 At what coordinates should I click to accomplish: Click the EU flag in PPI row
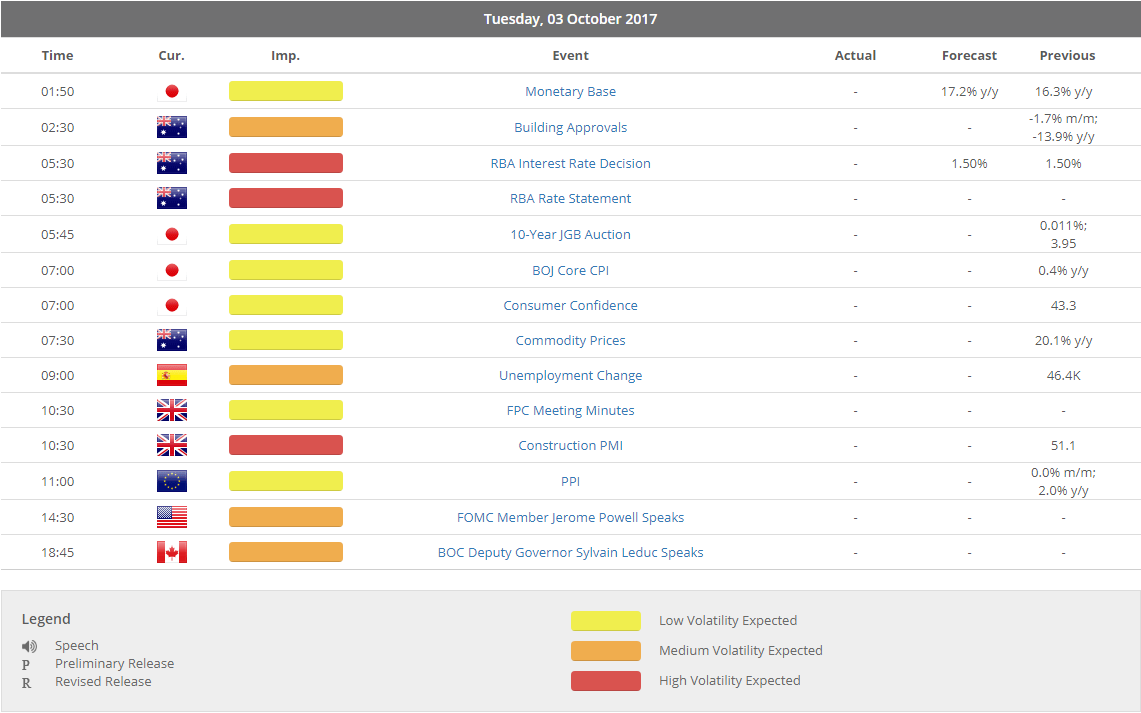point(171,482)
